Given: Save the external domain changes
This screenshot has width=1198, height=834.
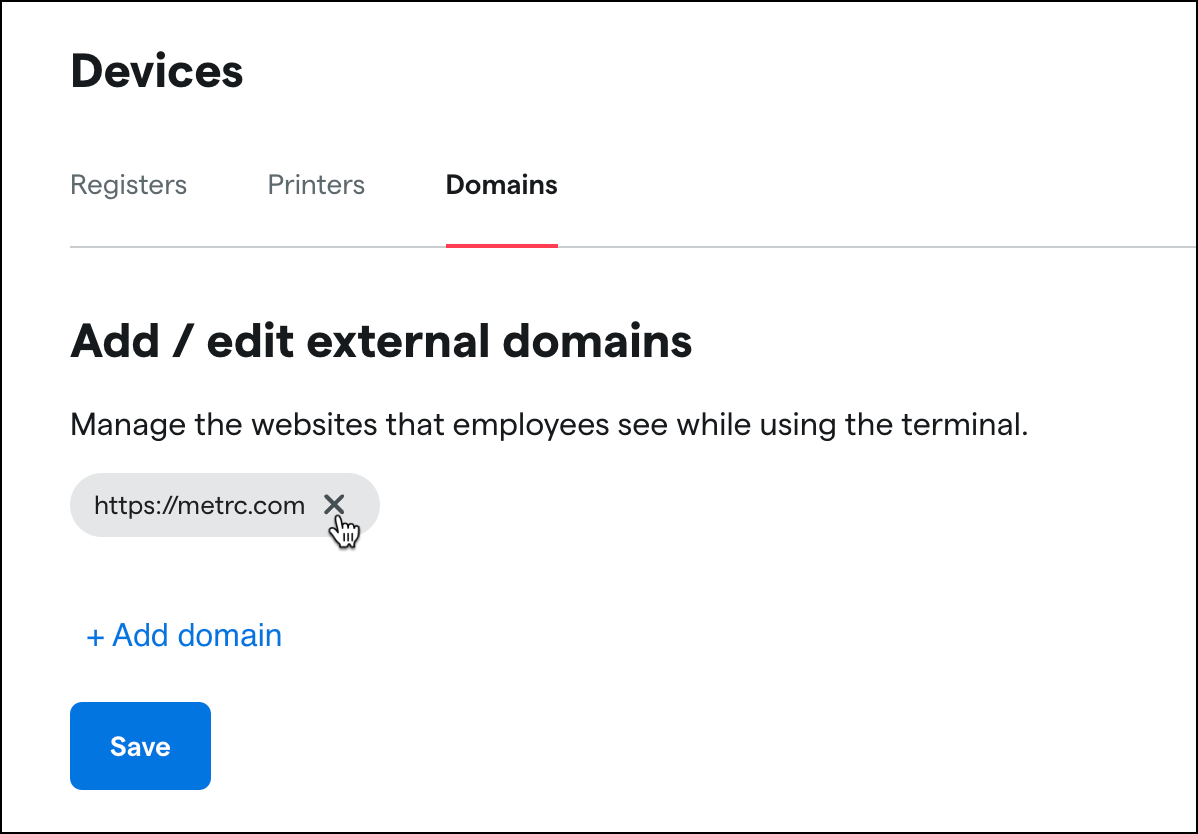Looking at the screenshot, I should pos(140,746).
